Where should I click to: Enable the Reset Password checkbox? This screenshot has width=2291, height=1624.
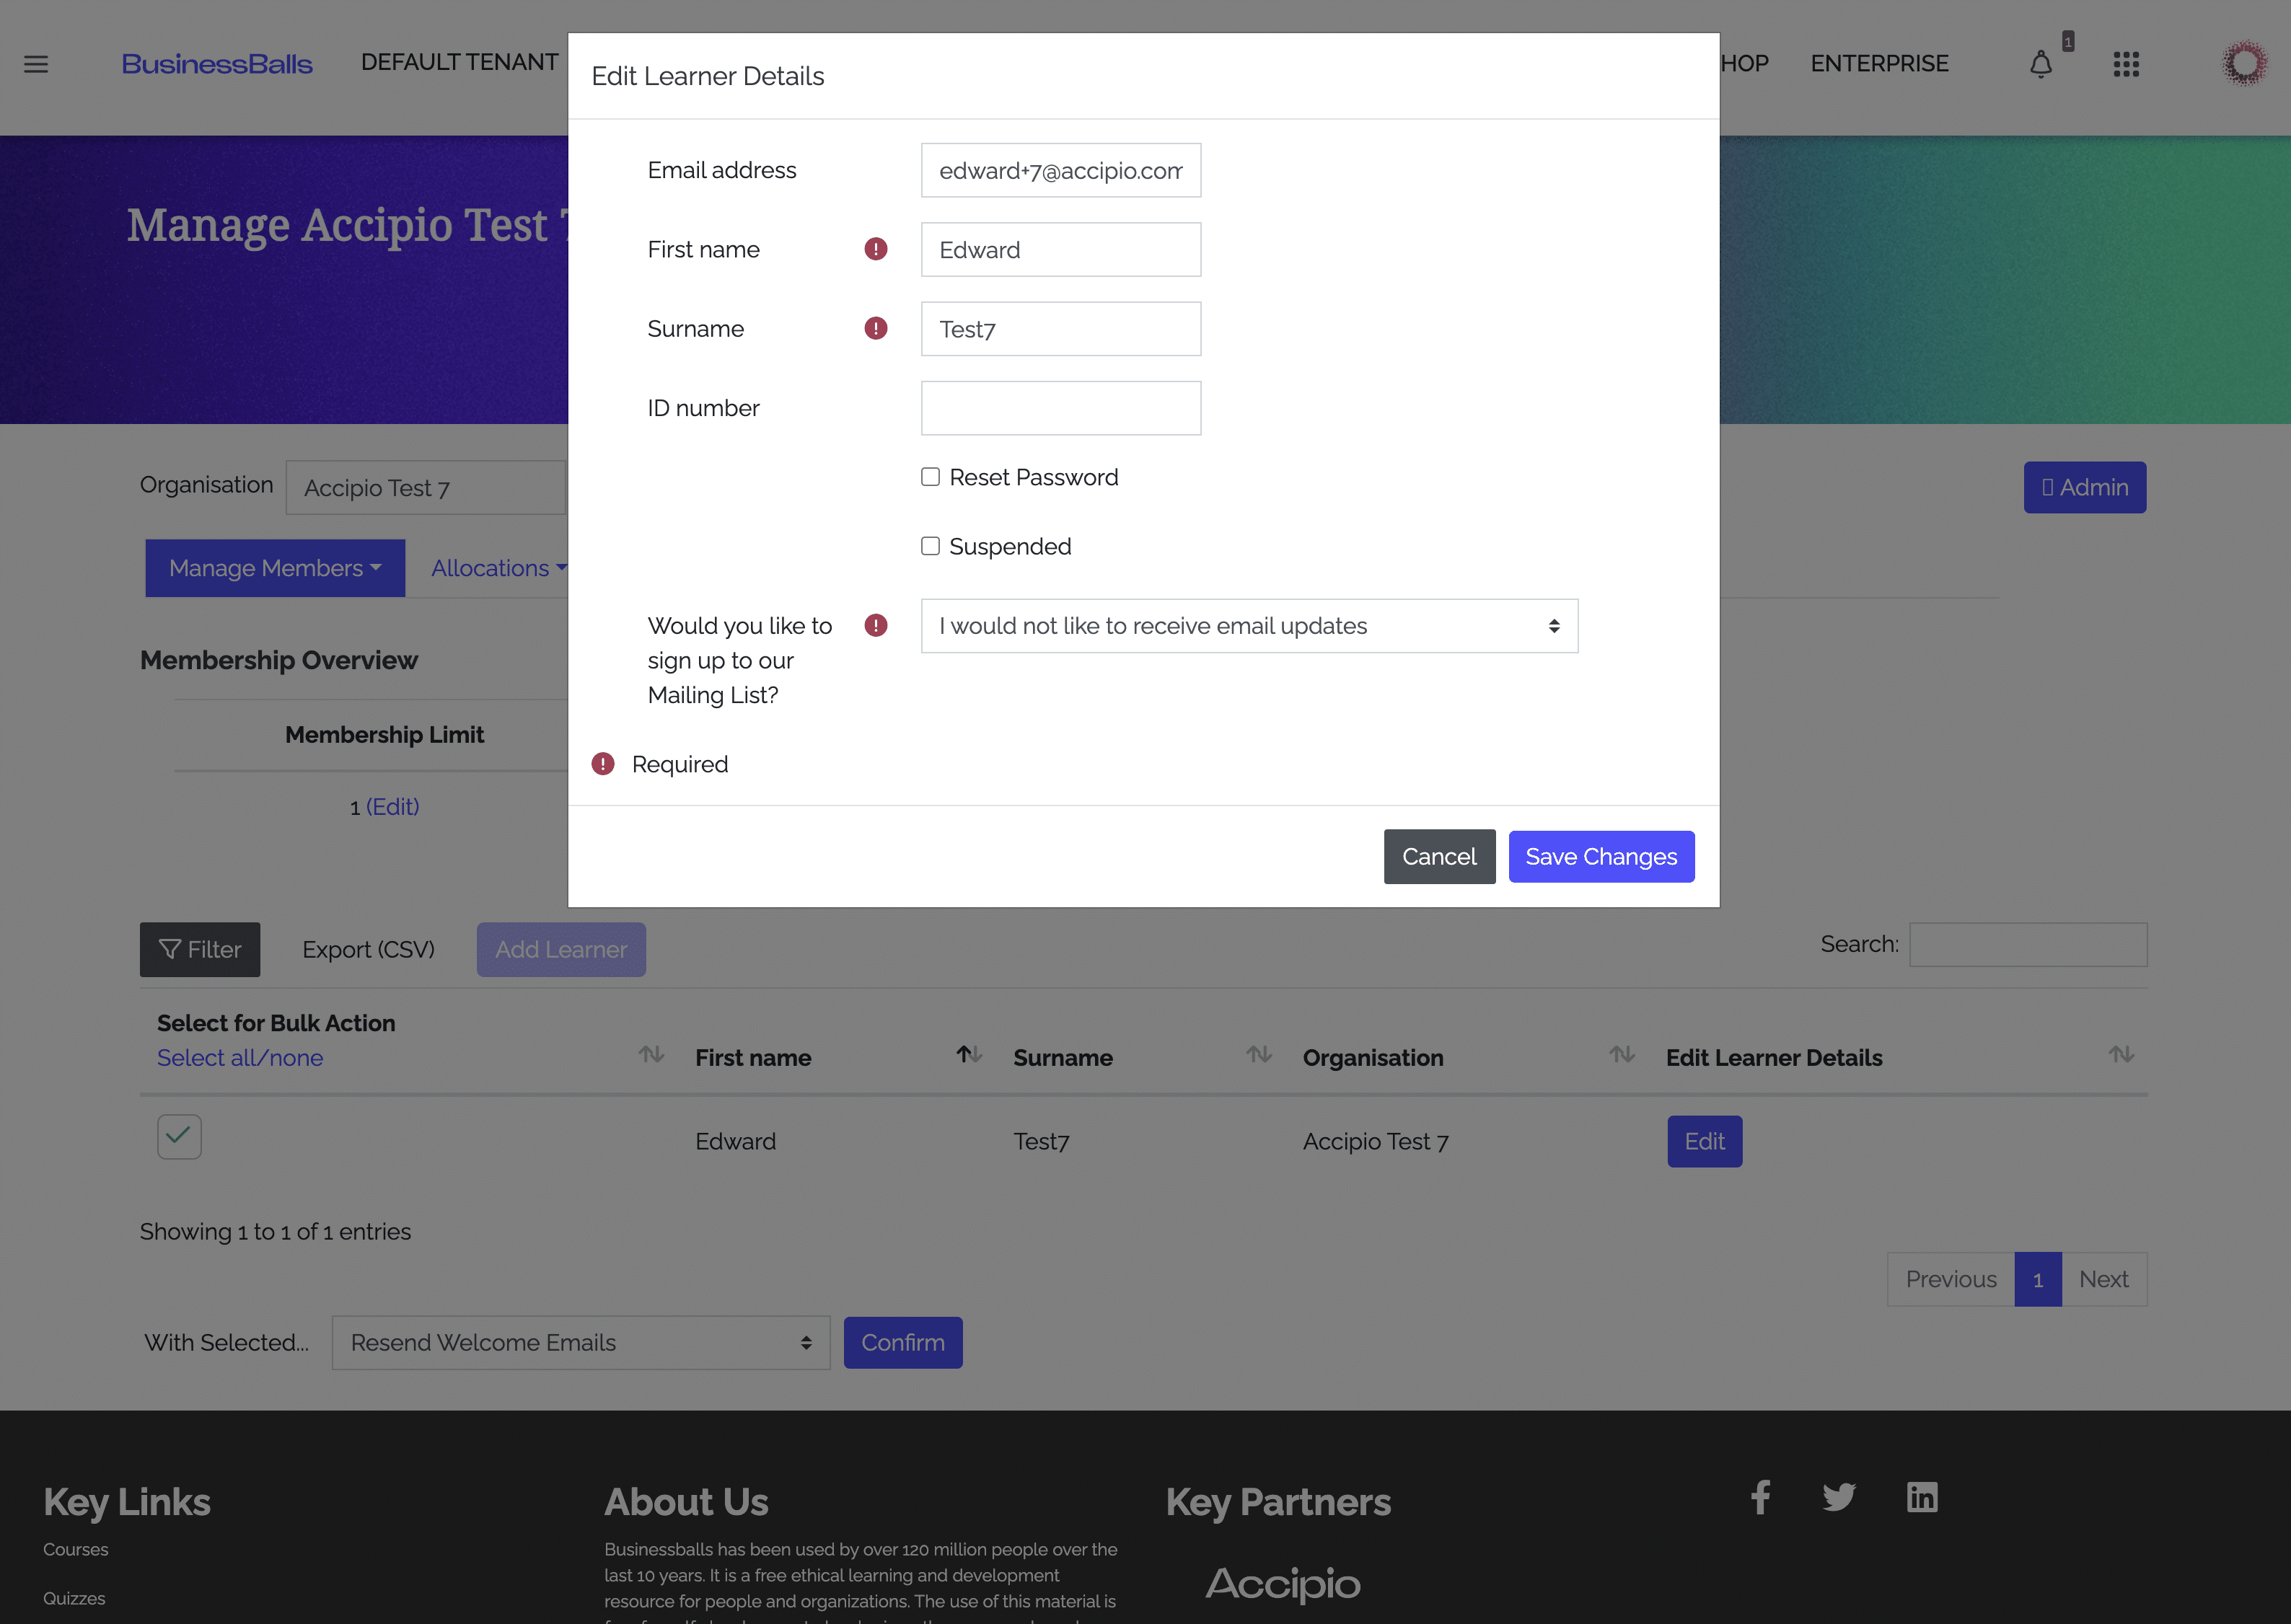point(931,477)
